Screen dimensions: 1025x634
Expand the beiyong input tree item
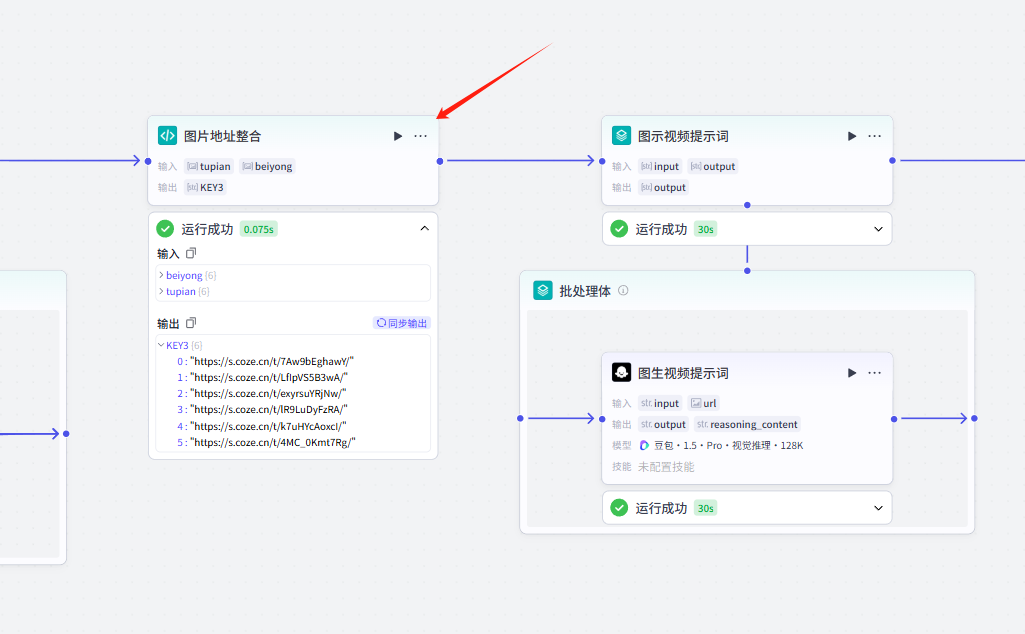pyautogui.click(x=161, y=275)
